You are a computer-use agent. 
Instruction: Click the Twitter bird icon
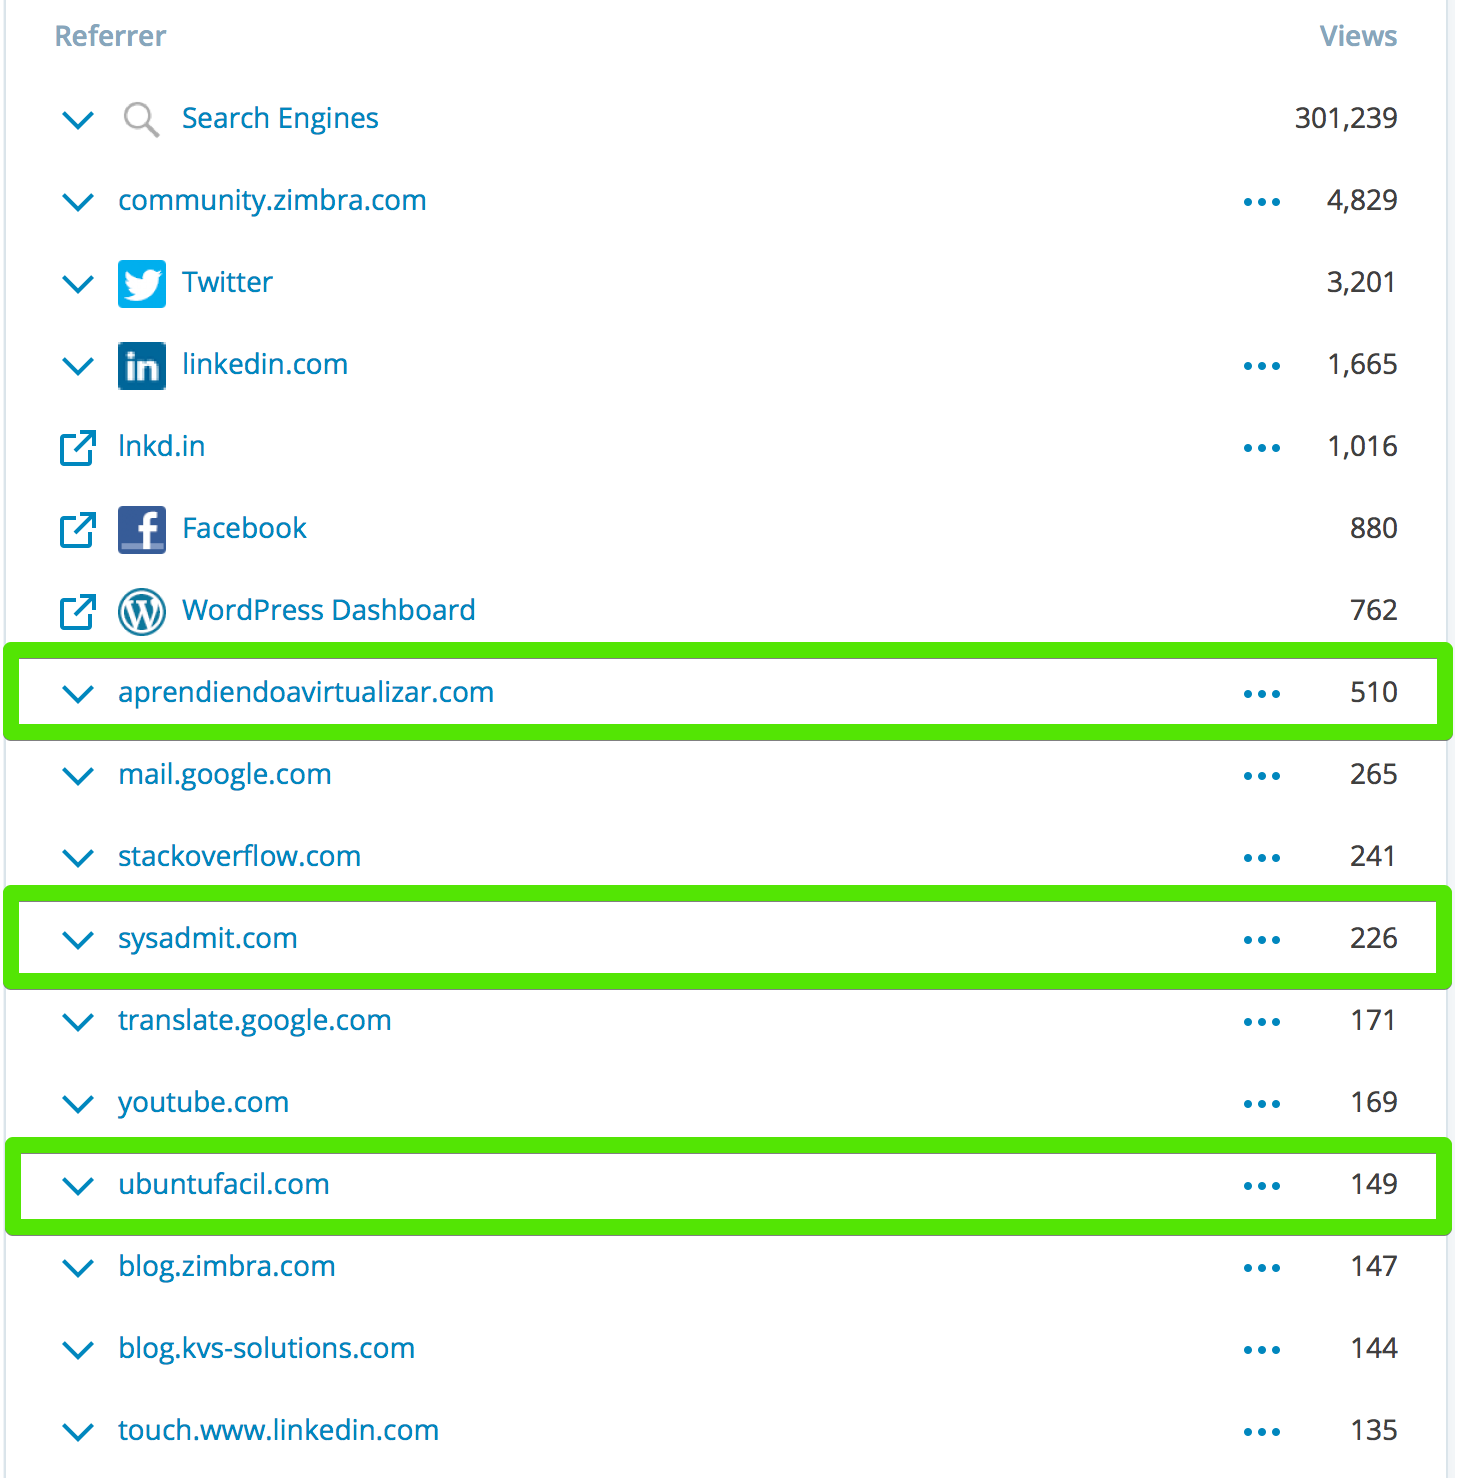coord(142,284)
